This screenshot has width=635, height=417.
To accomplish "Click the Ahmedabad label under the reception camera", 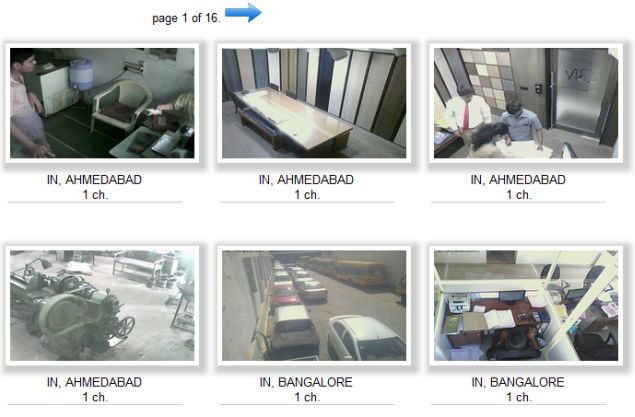I will [518, 179].
